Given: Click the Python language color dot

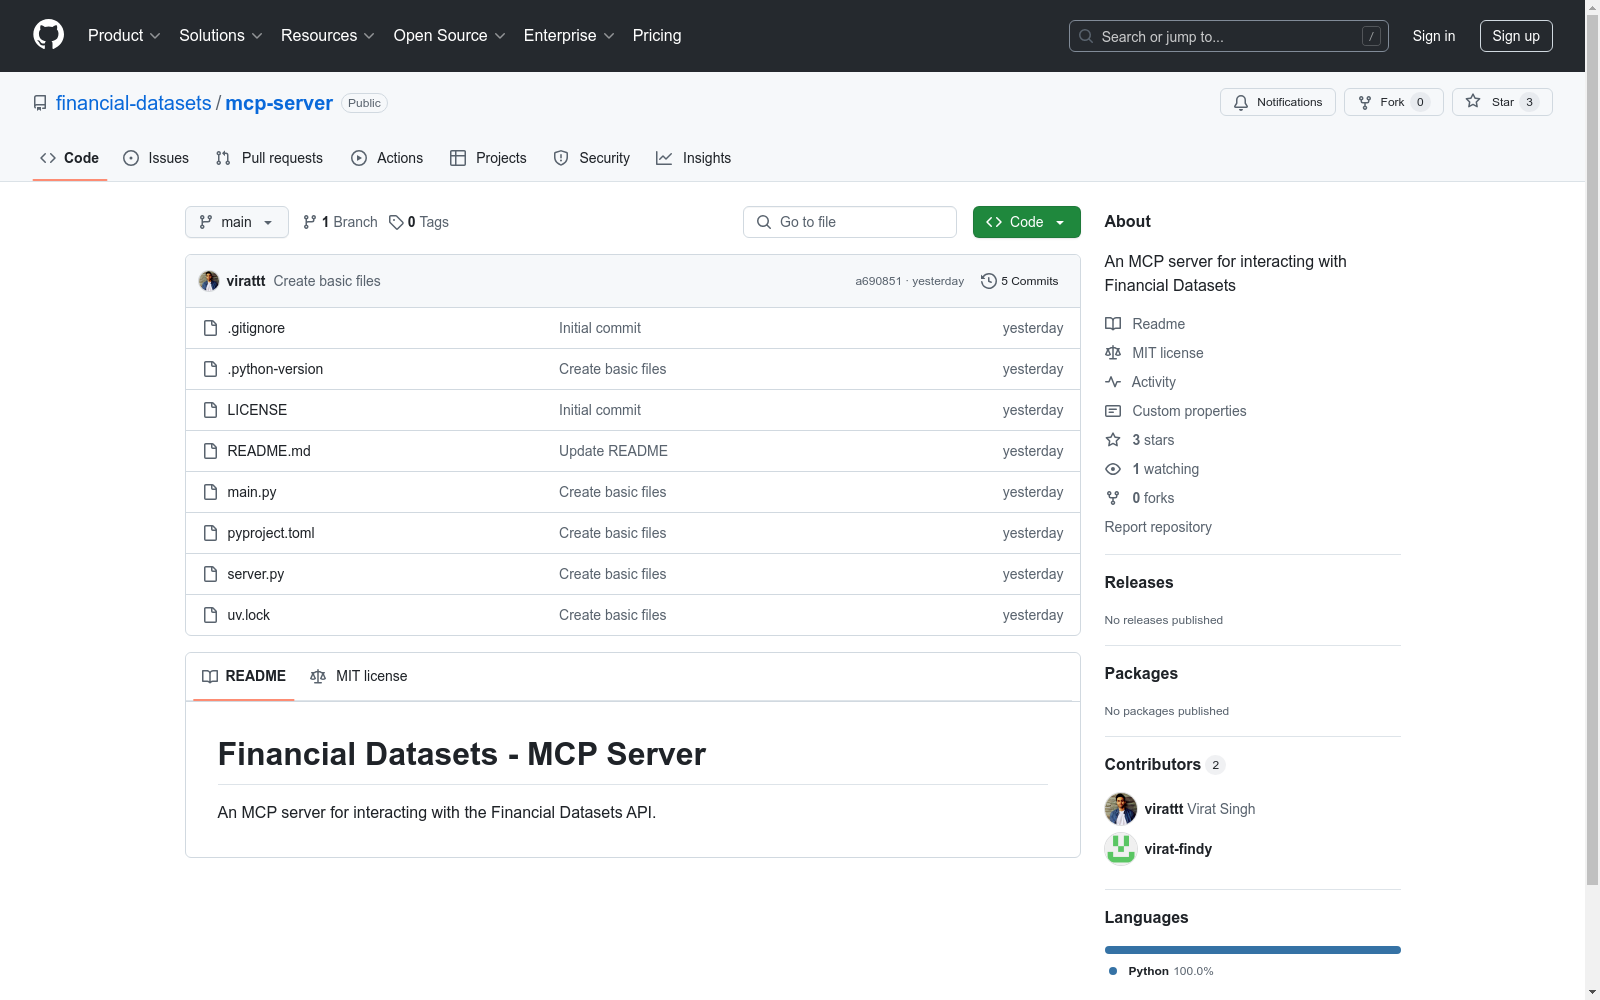Looking at the screenshot, I should (x=1113, y=971).
